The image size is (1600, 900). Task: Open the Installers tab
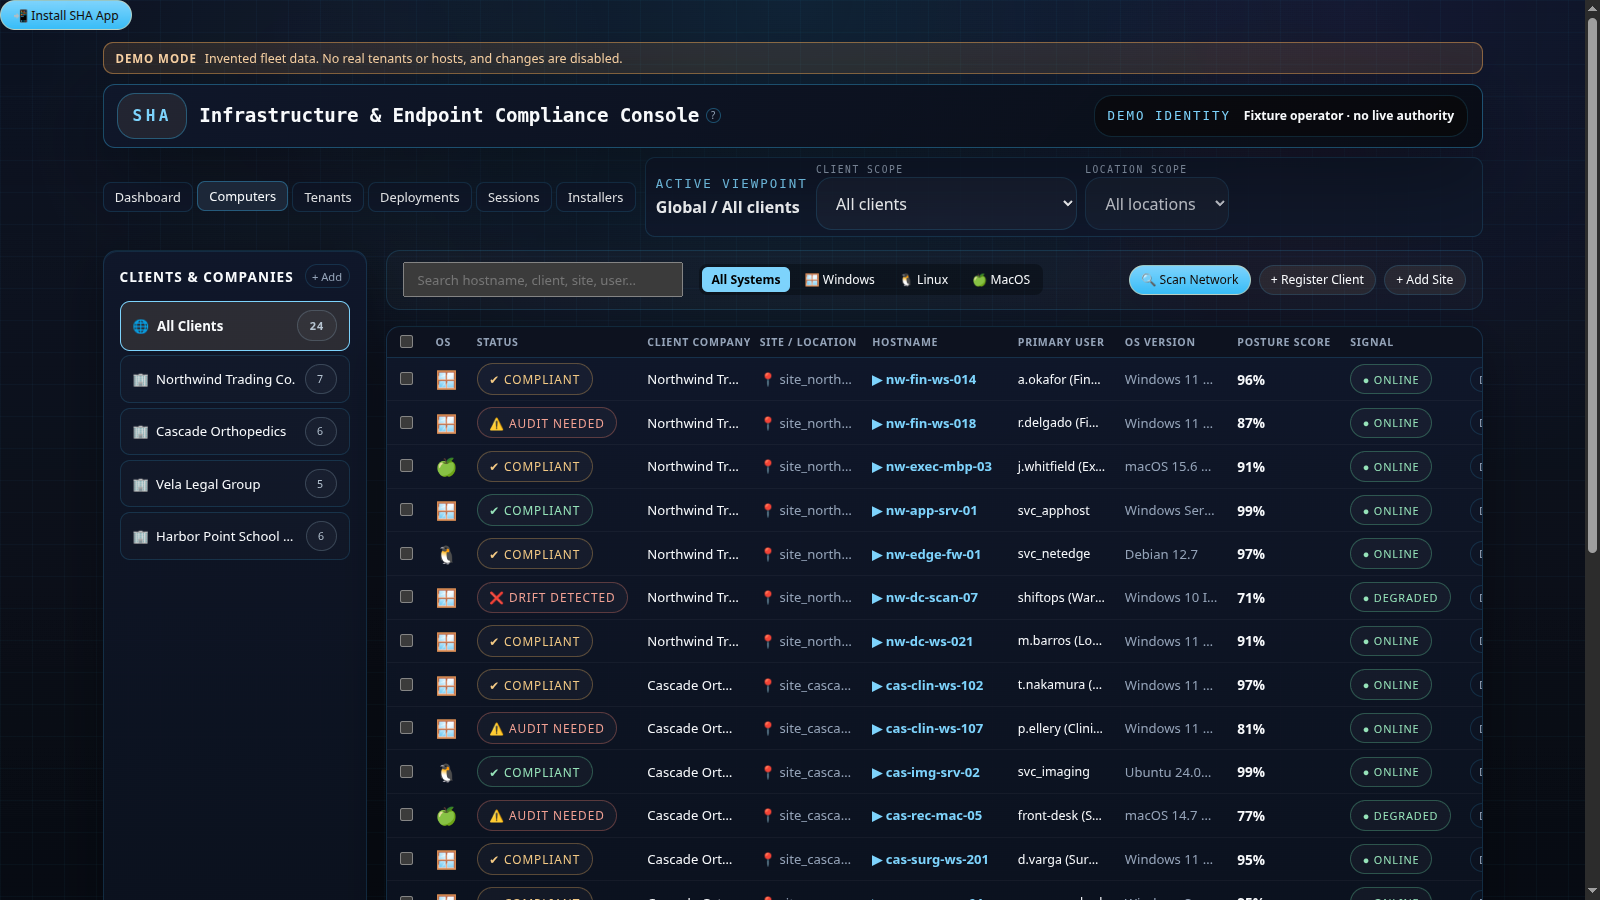pyautogui.click(x=595, y=197)
